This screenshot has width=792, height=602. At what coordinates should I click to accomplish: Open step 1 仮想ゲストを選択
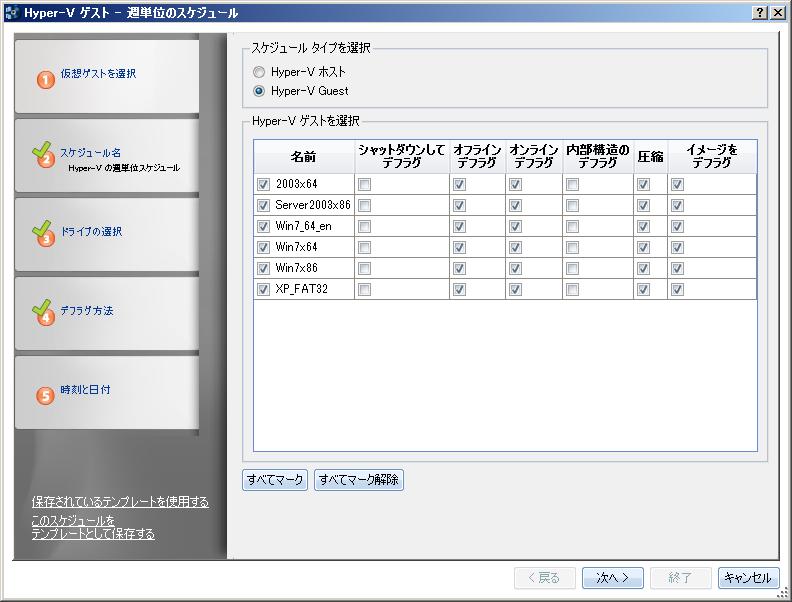(107, 77)
